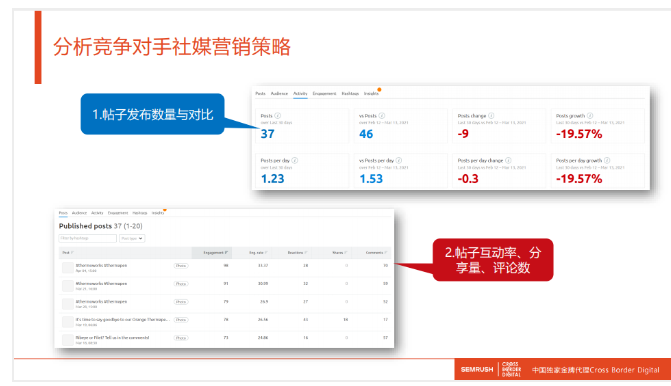Click the Comments column header label
Screen dimensions: 671x386
(x=374, y=252)
